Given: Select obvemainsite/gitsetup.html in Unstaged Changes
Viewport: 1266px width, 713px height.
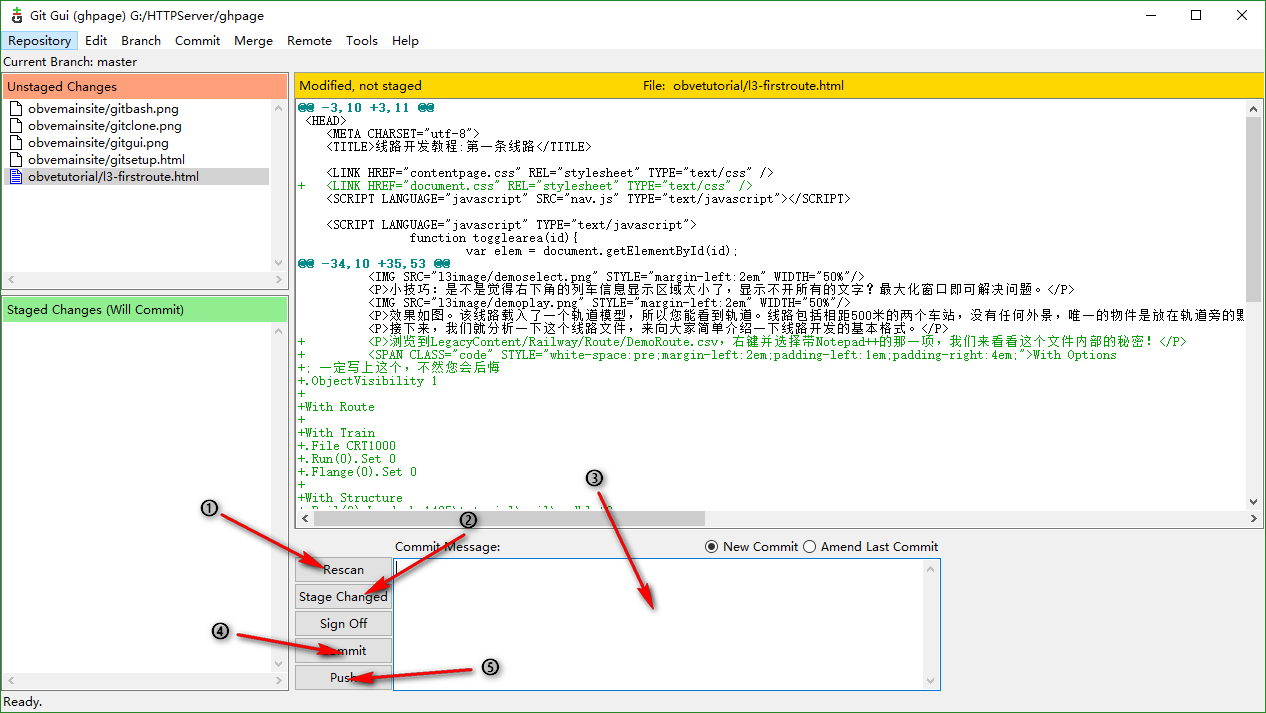Looking at the screenshot, I should (x=106, y=159).
